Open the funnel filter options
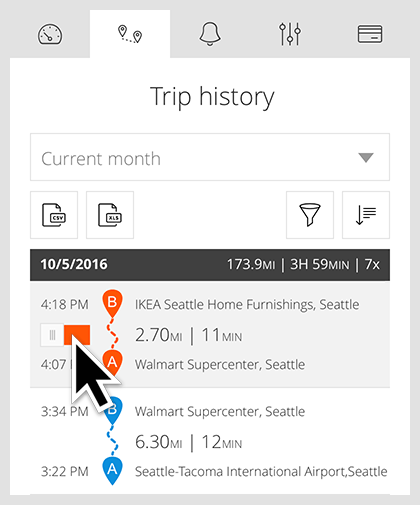Screen dimensions: 420x505 (310, 215)
